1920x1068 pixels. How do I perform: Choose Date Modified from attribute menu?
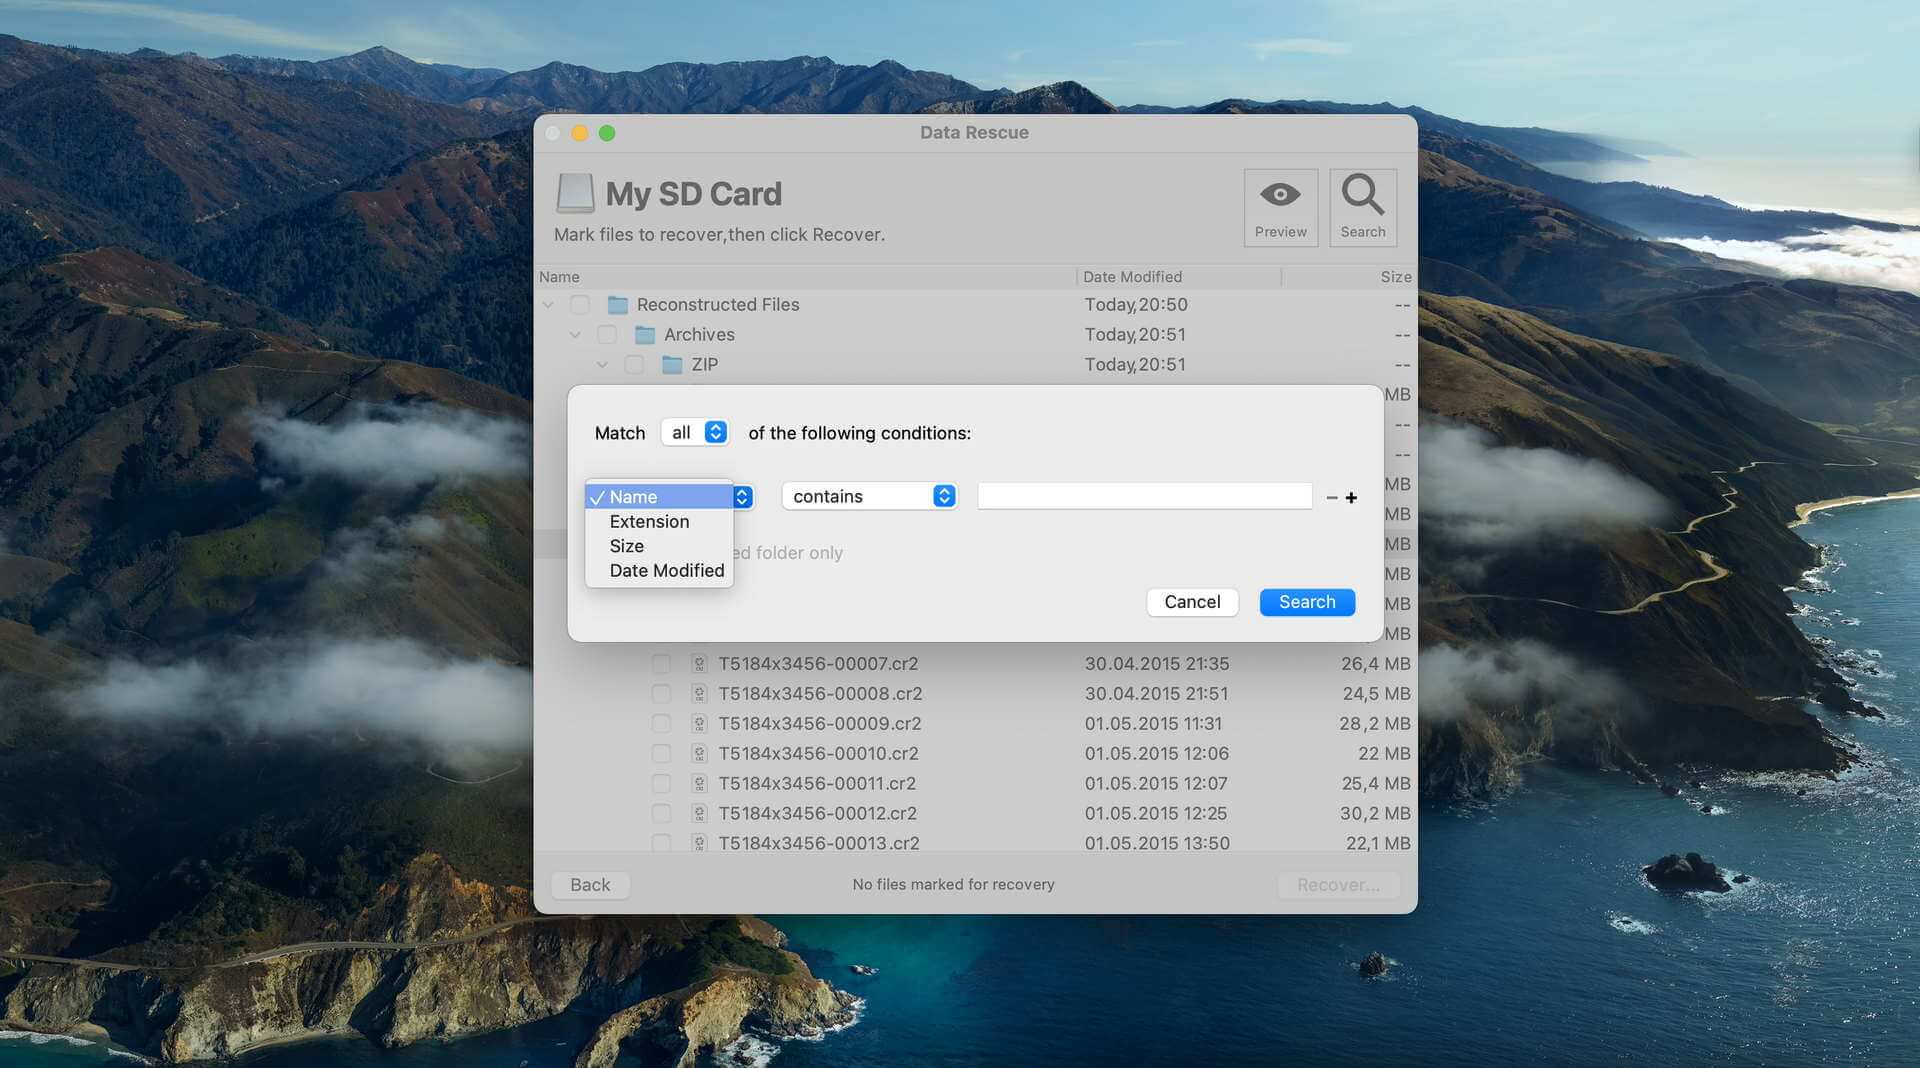coord(659,571)
